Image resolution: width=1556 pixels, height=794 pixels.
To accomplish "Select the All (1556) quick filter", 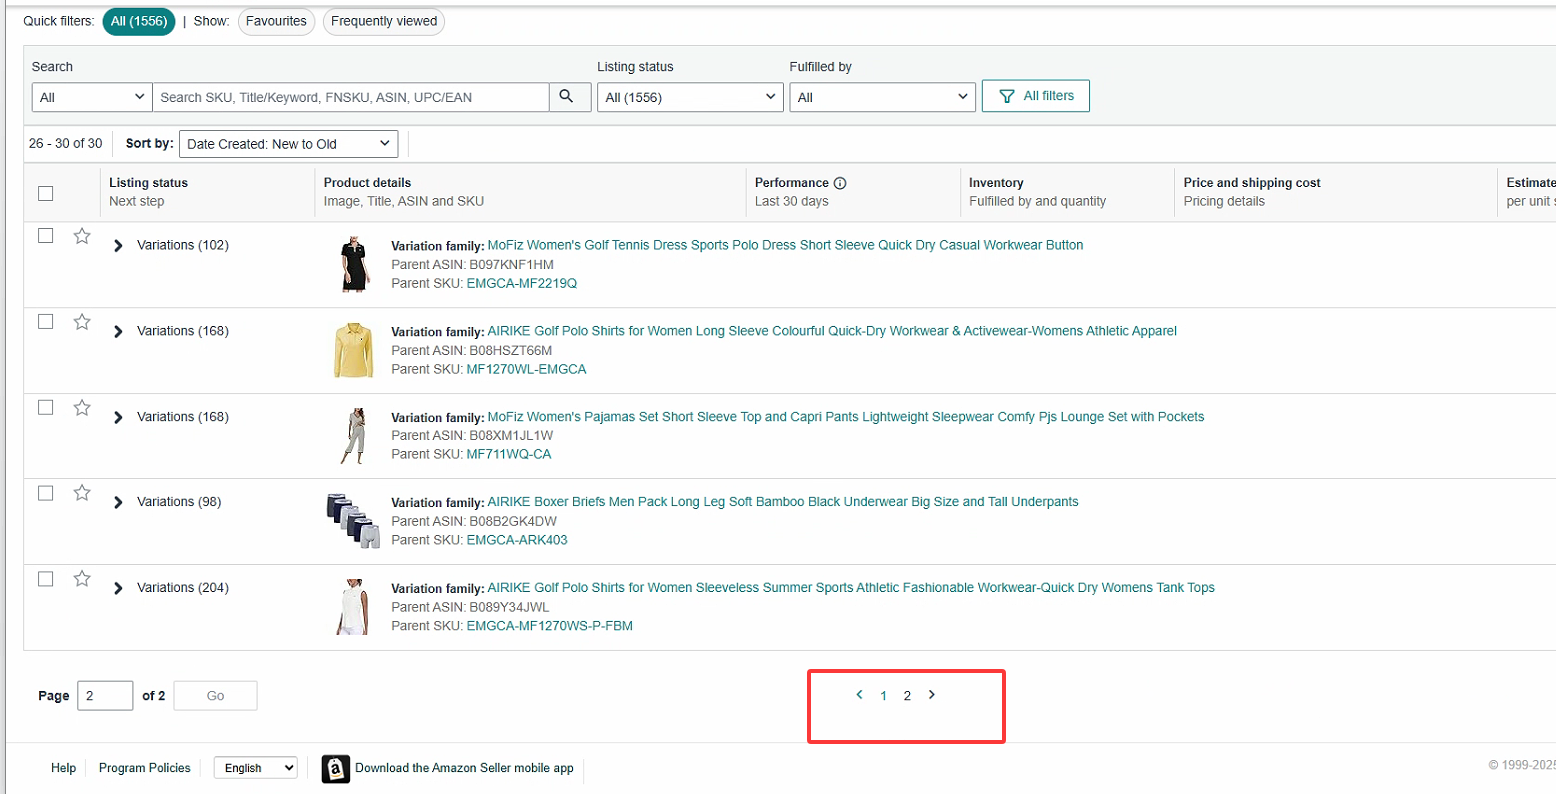I will tap(139, 22).
